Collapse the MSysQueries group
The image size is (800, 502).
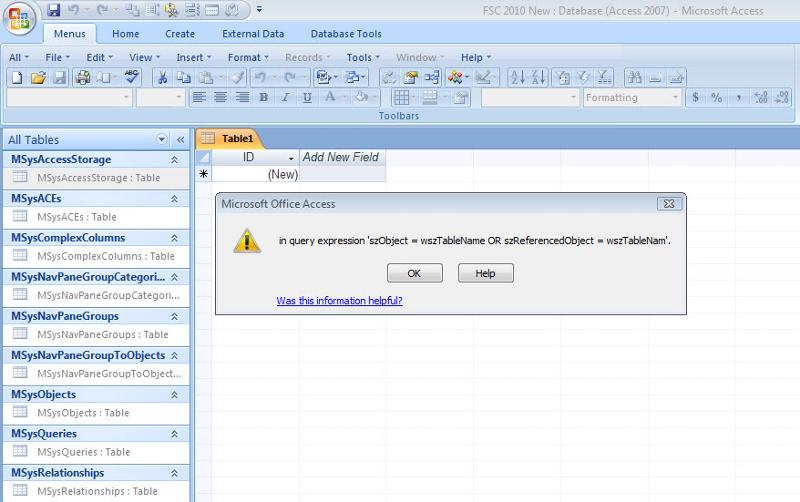[174, 434]
